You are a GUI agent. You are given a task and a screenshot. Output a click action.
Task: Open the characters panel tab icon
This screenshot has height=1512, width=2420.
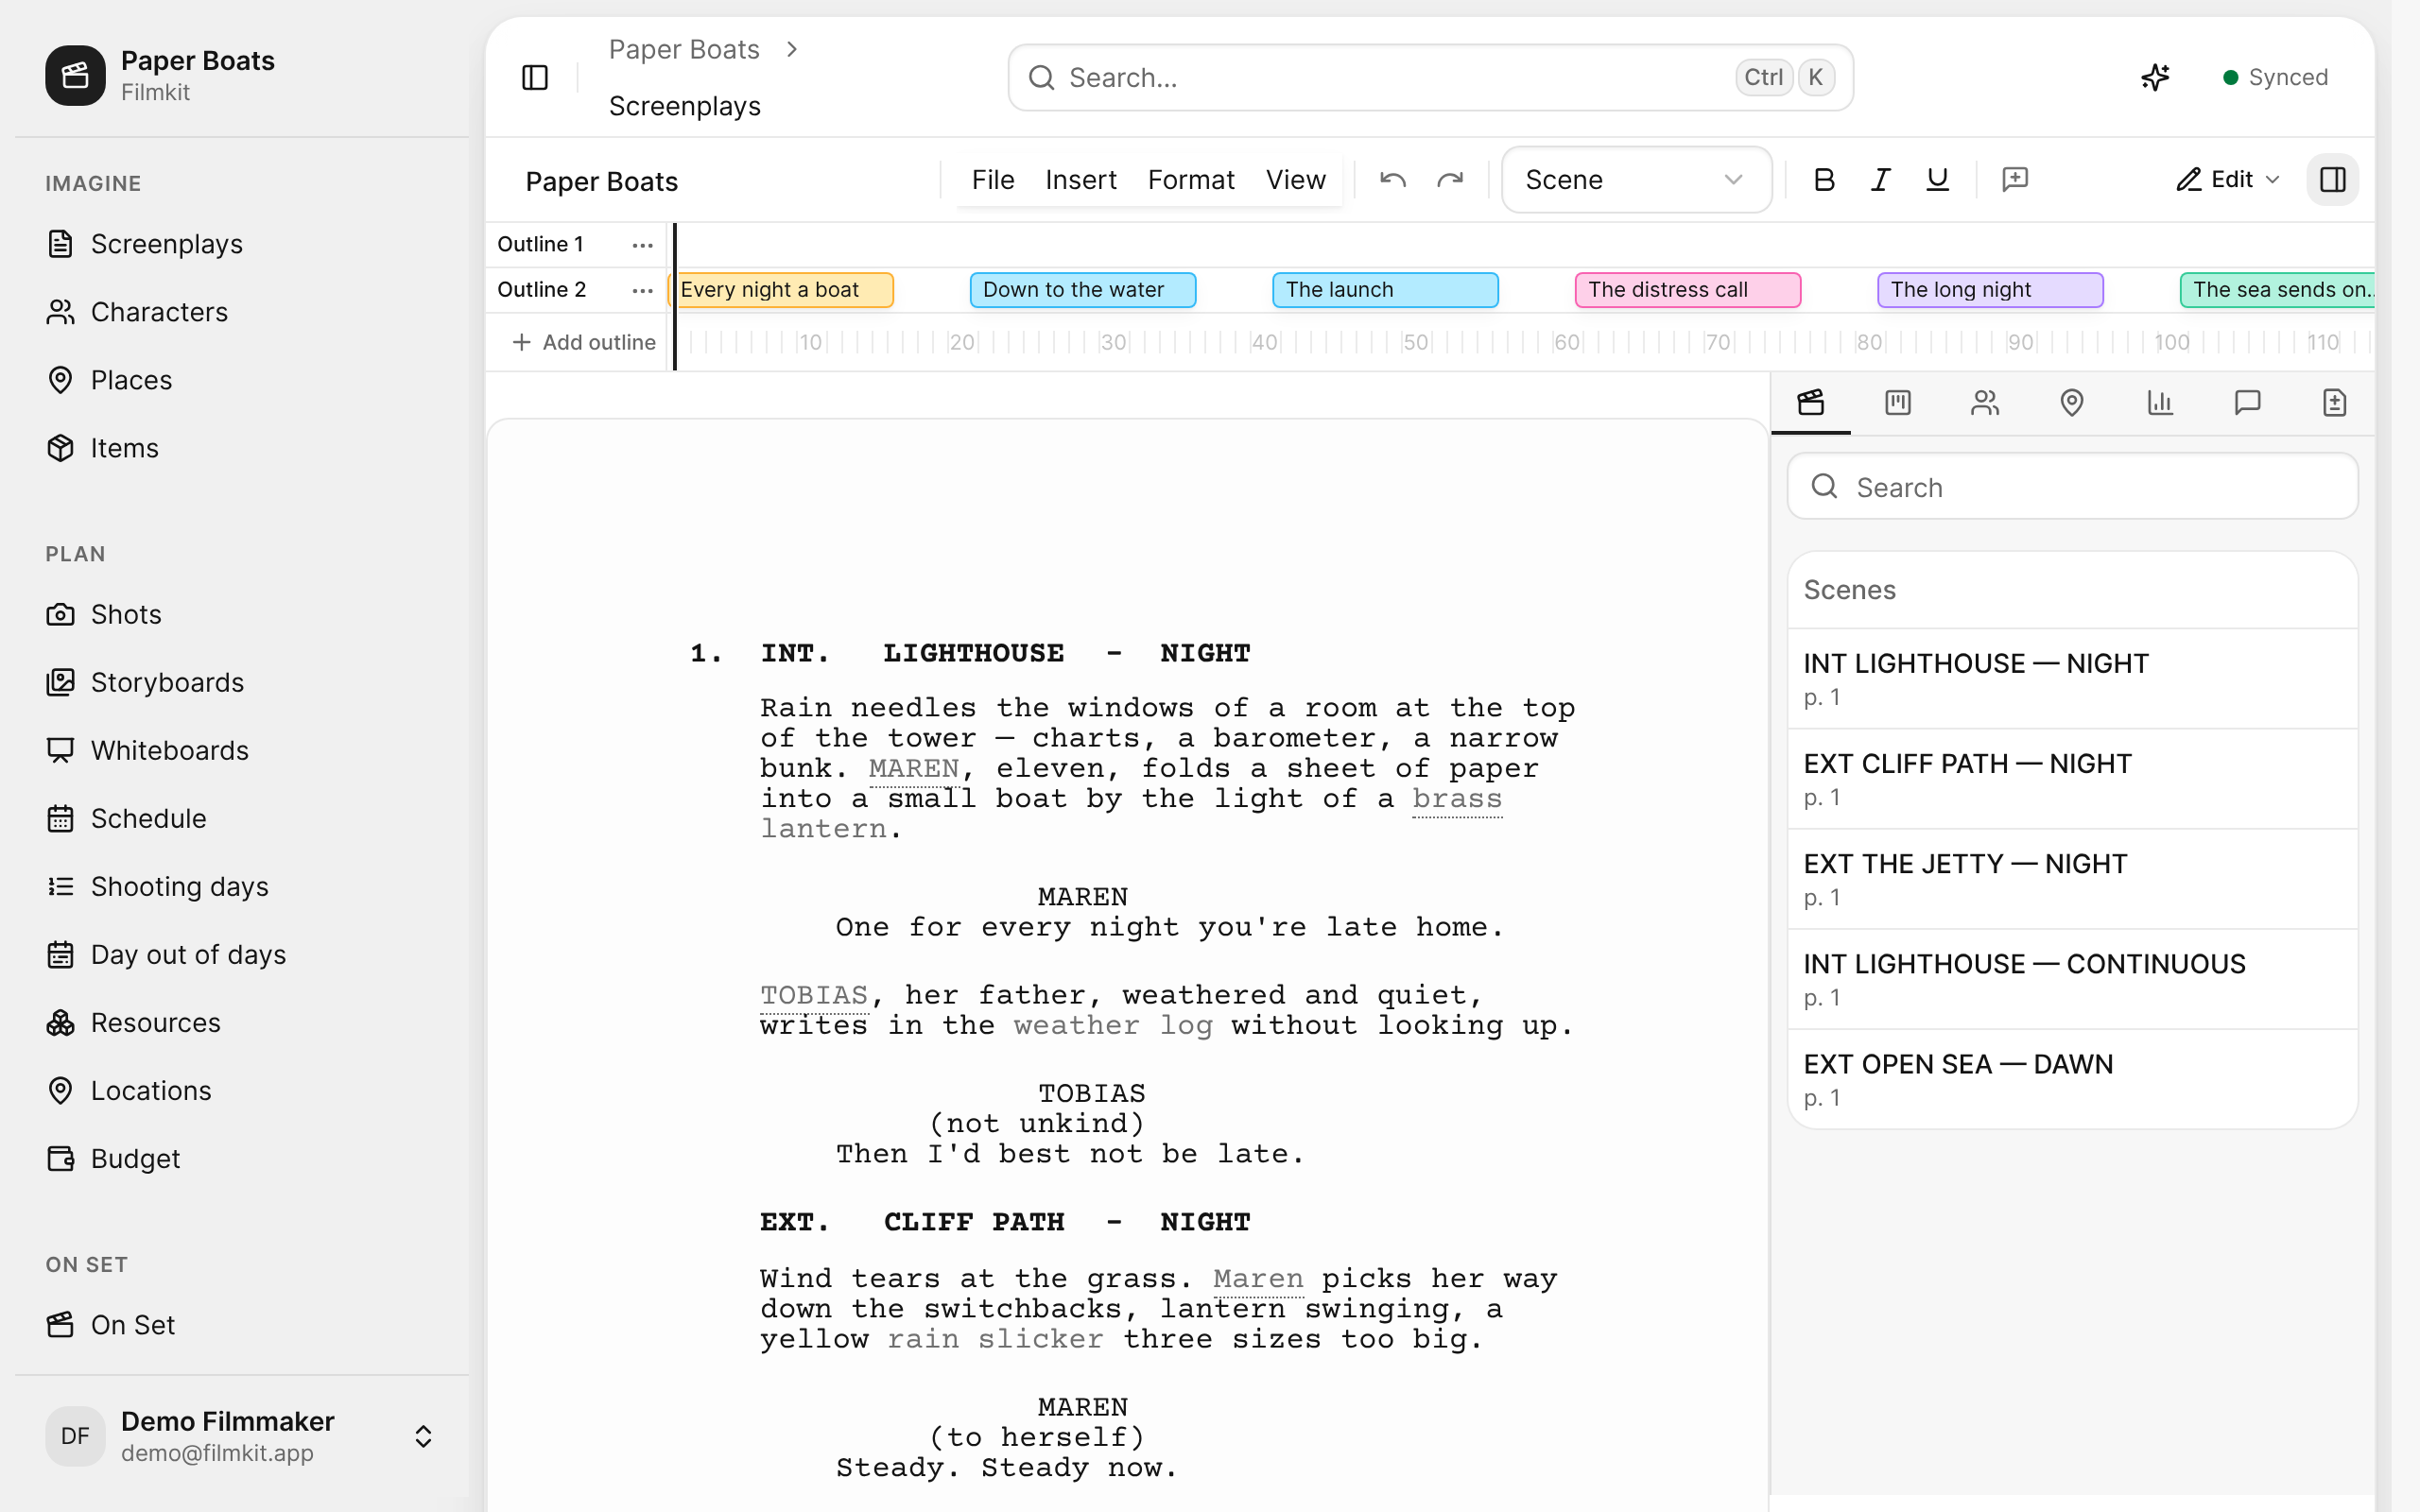coord(1985,403)
